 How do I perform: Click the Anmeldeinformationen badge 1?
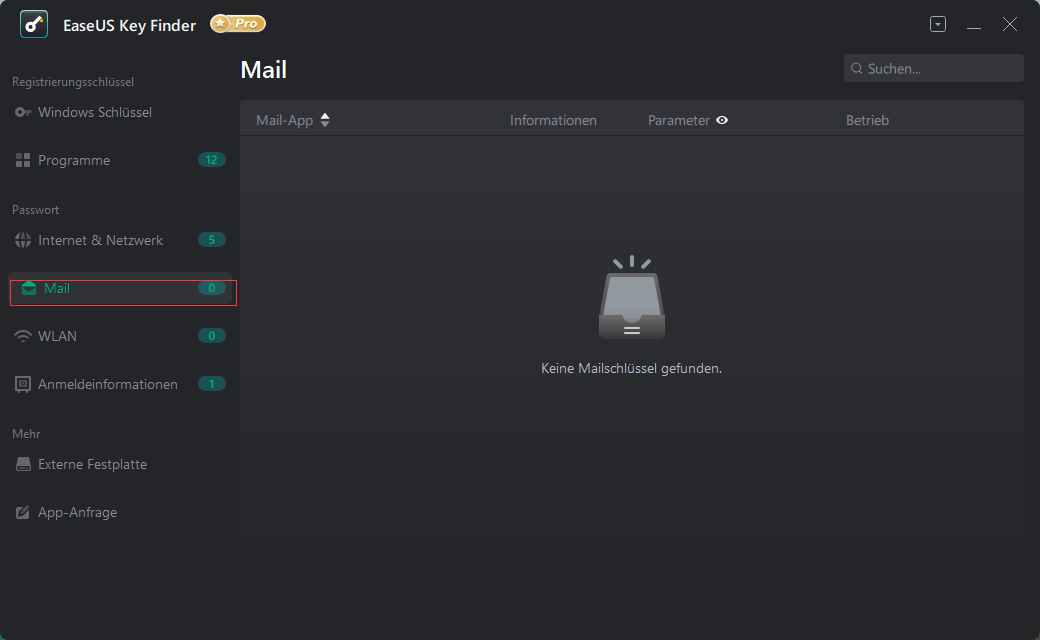(212, 383)
